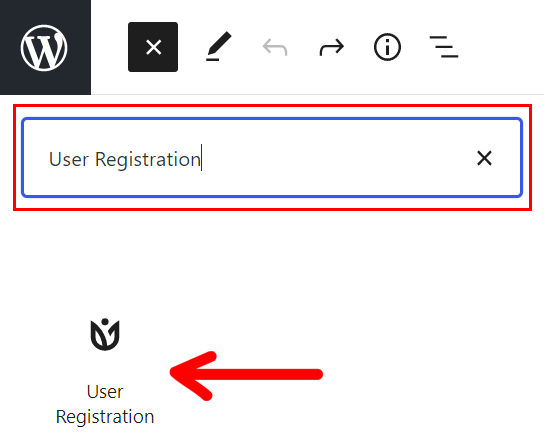Screen dimensions: 545x437
Task: Insert the User Registration block via its icon
Action: point(105,334)
